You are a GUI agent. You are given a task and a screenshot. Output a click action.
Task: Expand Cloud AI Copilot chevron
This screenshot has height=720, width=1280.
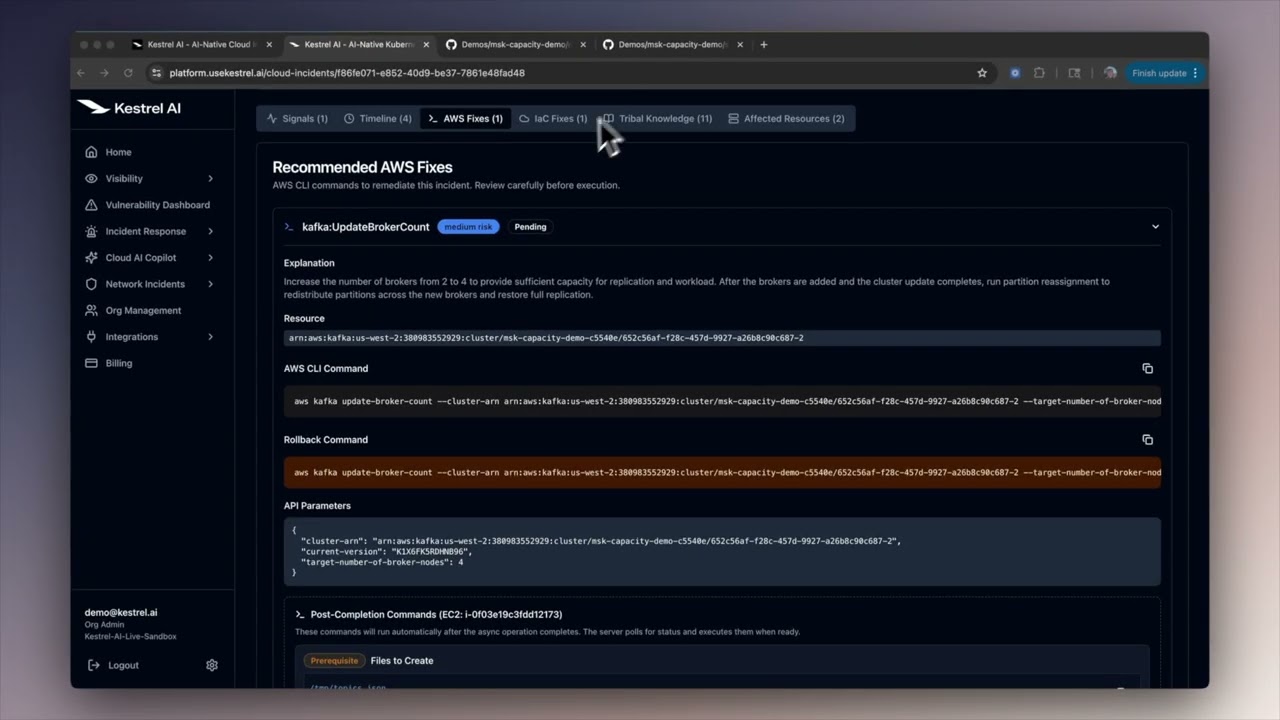tap(210, 258)
